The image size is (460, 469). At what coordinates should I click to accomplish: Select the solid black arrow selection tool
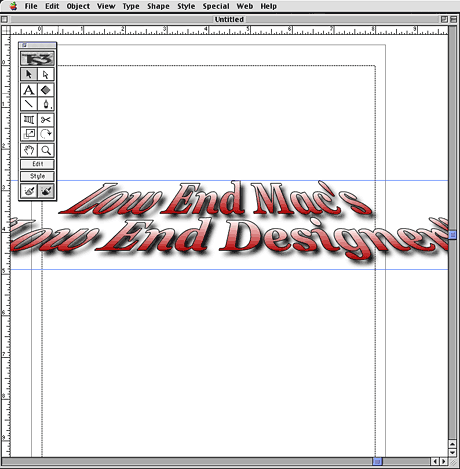point(29,74)
